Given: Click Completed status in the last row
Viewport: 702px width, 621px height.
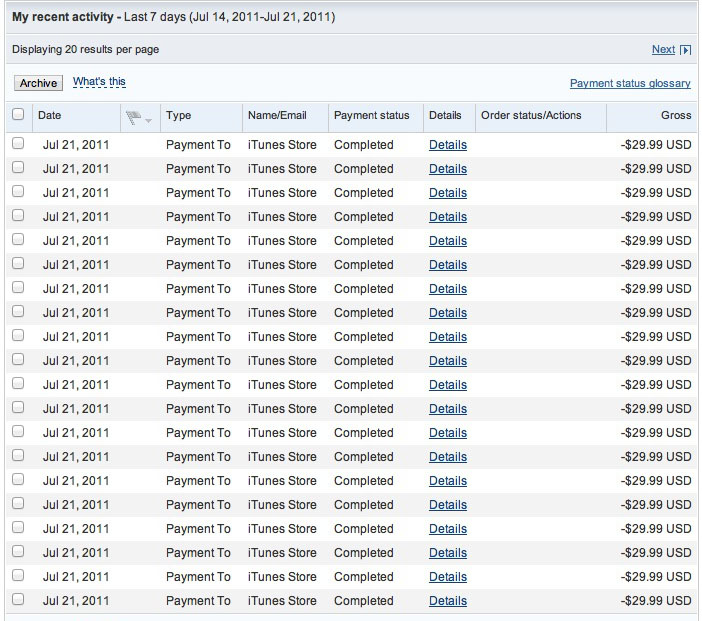Looking at the screenshot, I should (364, 600).
